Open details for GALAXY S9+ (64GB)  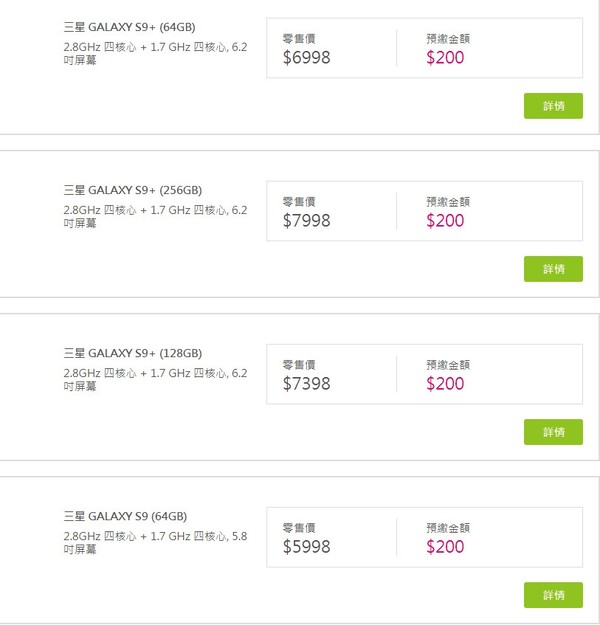(553, 106)
